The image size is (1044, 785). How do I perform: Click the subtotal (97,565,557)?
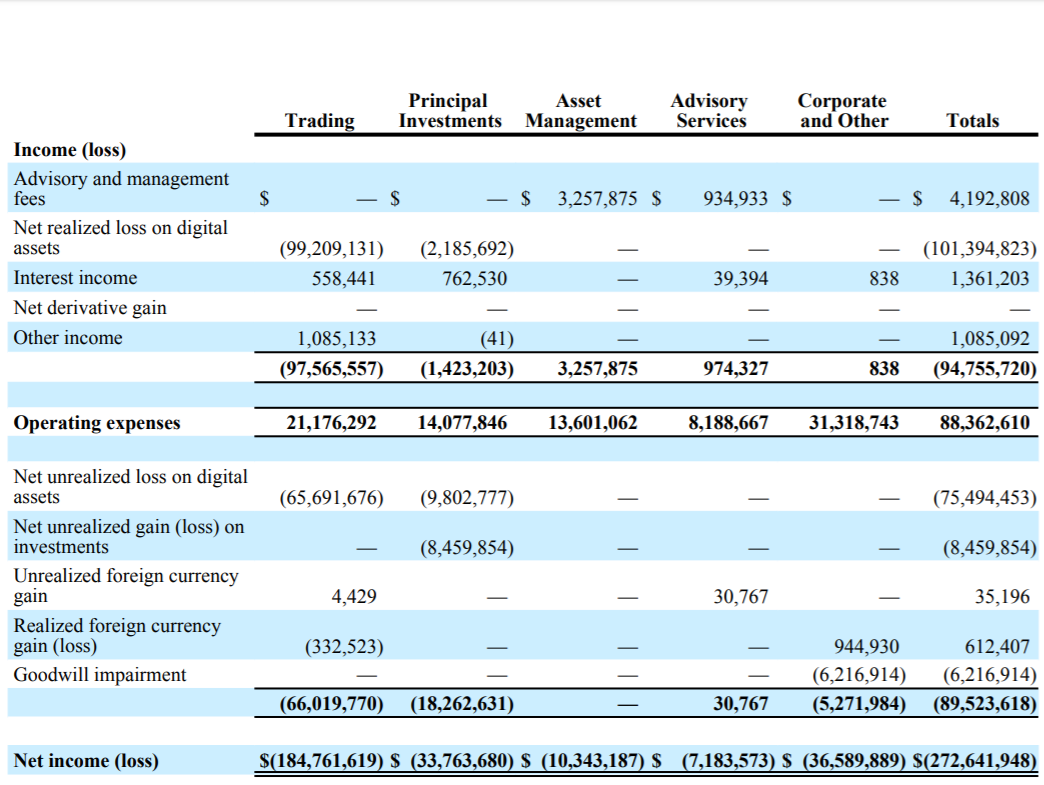coord(332,369)
